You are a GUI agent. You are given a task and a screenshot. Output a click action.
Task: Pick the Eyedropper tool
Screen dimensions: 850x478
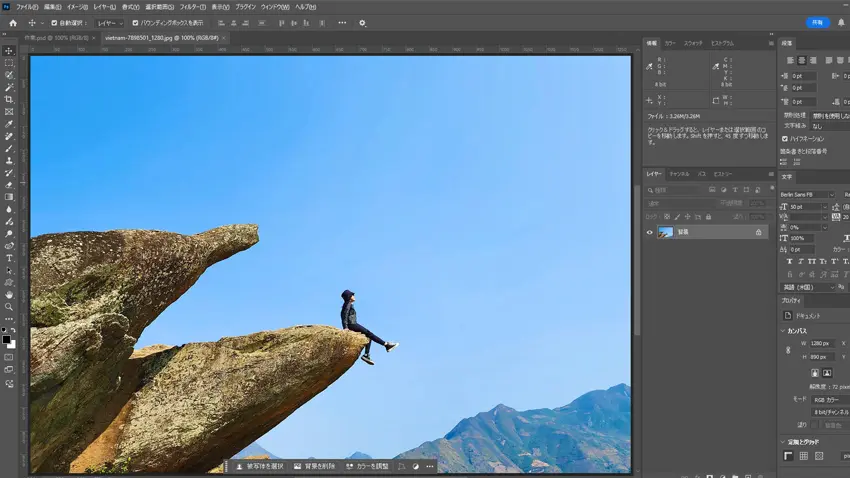pyautogui.click(x=9, y=124)
